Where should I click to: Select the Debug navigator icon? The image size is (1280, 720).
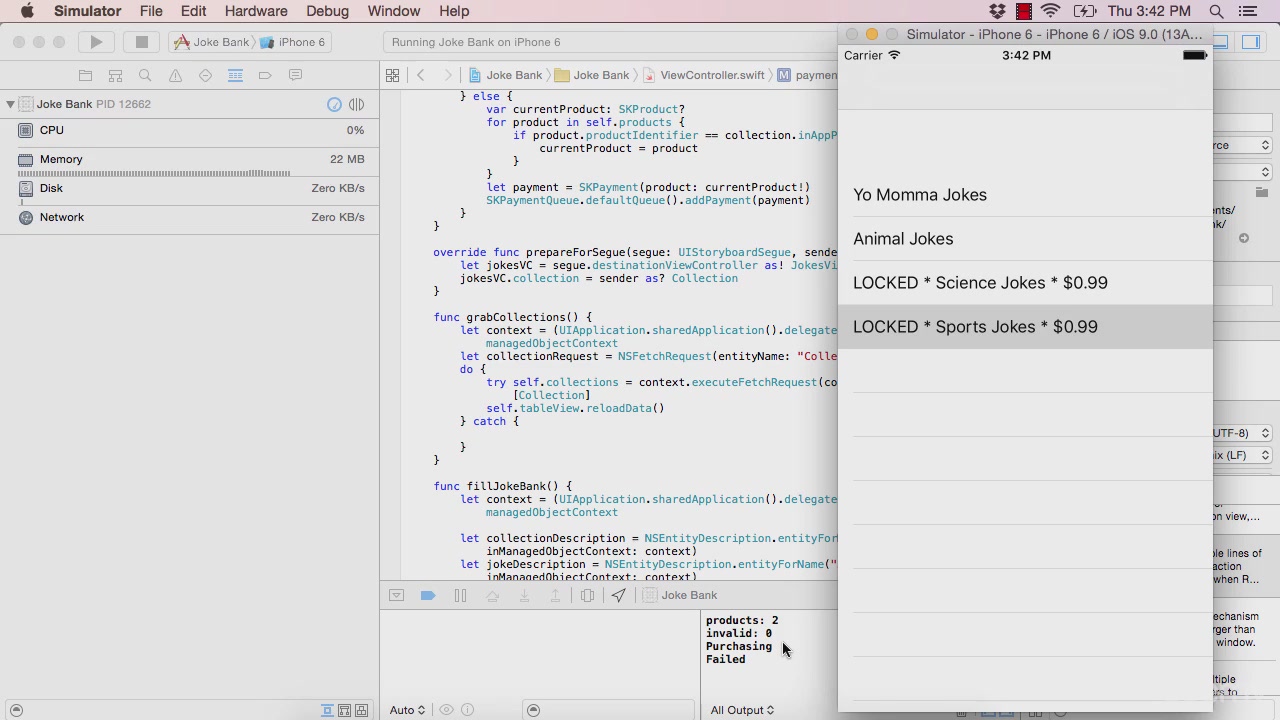tap(235, 75)
